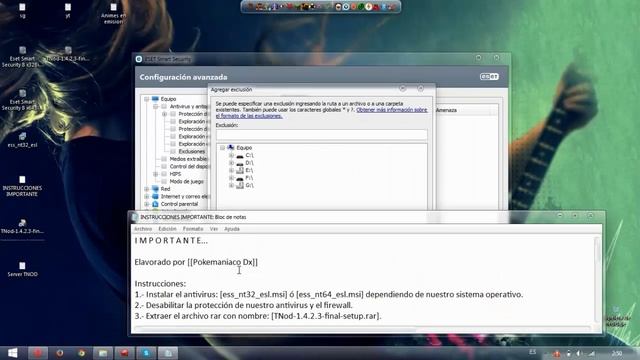The height and width of the screenshot is (360, 640).
Task: Click the taskbar clock
Action: [x=617, y=353]
